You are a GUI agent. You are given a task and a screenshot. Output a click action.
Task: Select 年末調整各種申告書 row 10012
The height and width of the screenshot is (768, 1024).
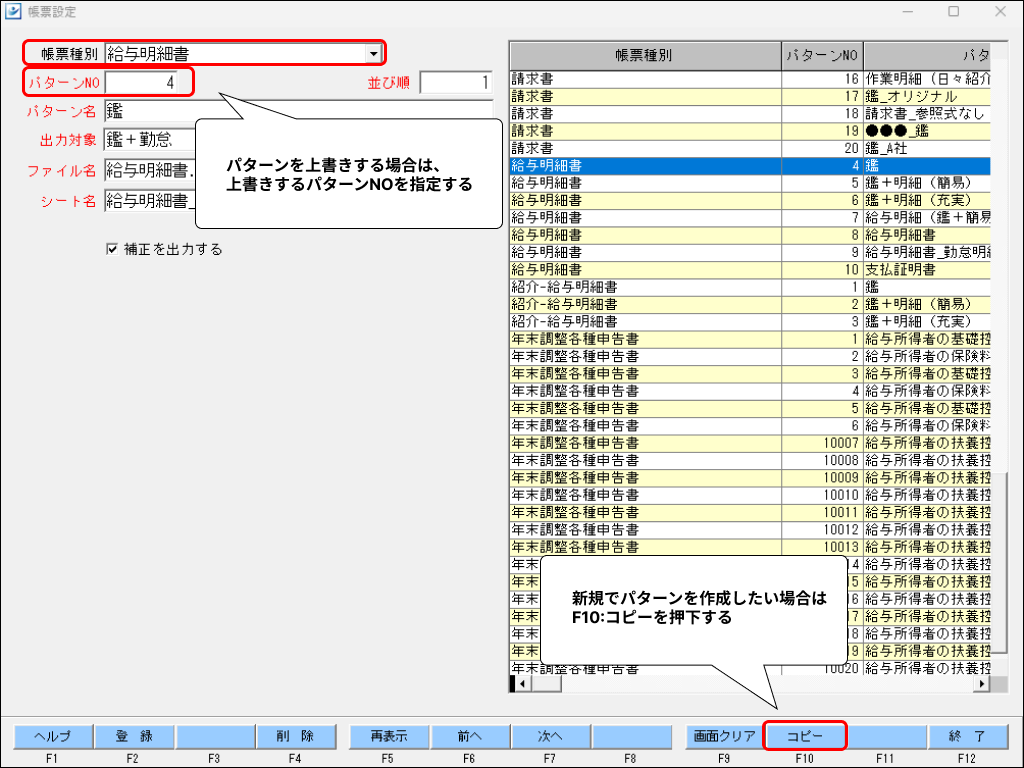(x=750, y=530)
